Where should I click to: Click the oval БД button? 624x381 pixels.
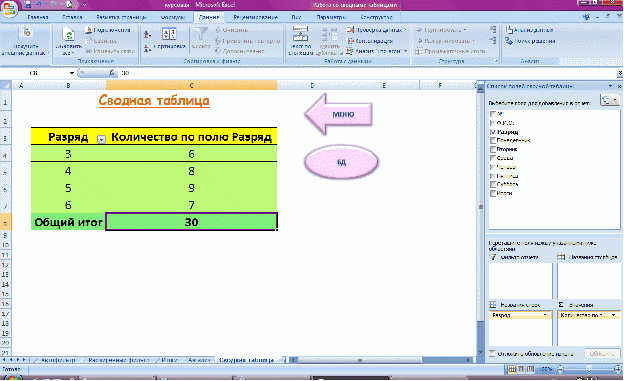(341, 162)
